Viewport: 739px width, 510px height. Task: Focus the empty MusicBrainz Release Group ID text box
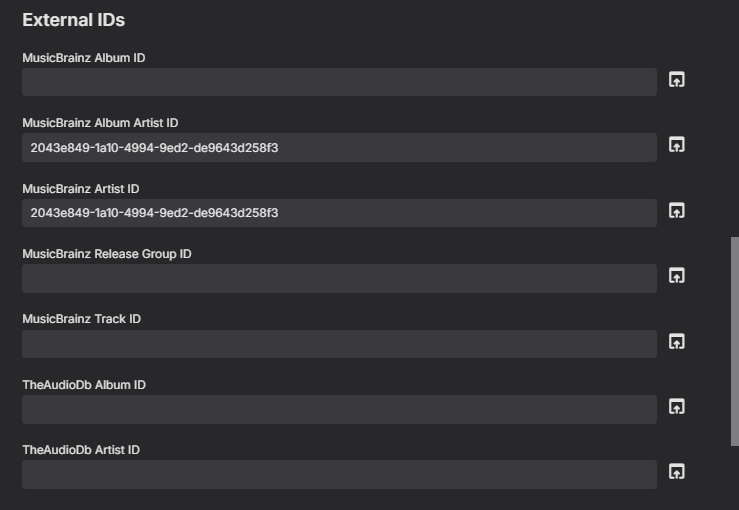(339, 278)
